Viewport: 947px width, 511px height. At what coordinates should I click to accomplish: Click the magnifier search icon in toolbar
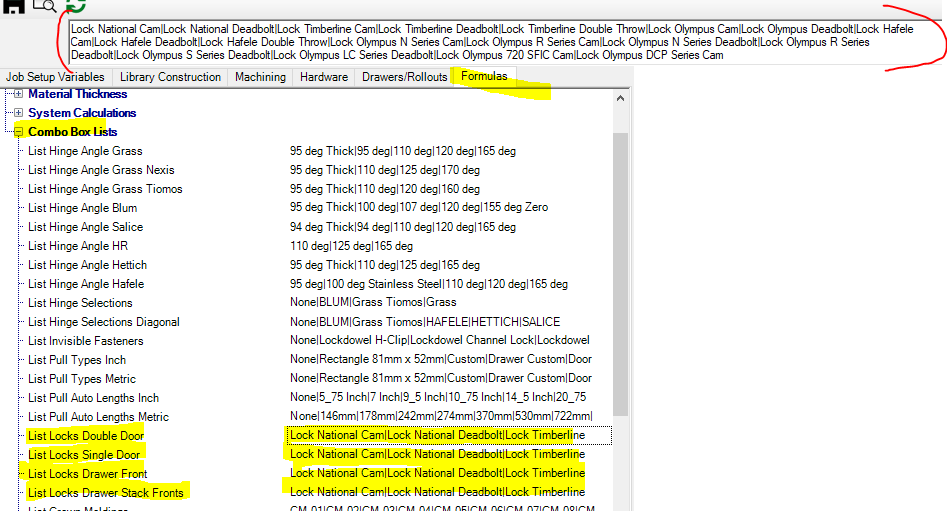coord(44,5)
